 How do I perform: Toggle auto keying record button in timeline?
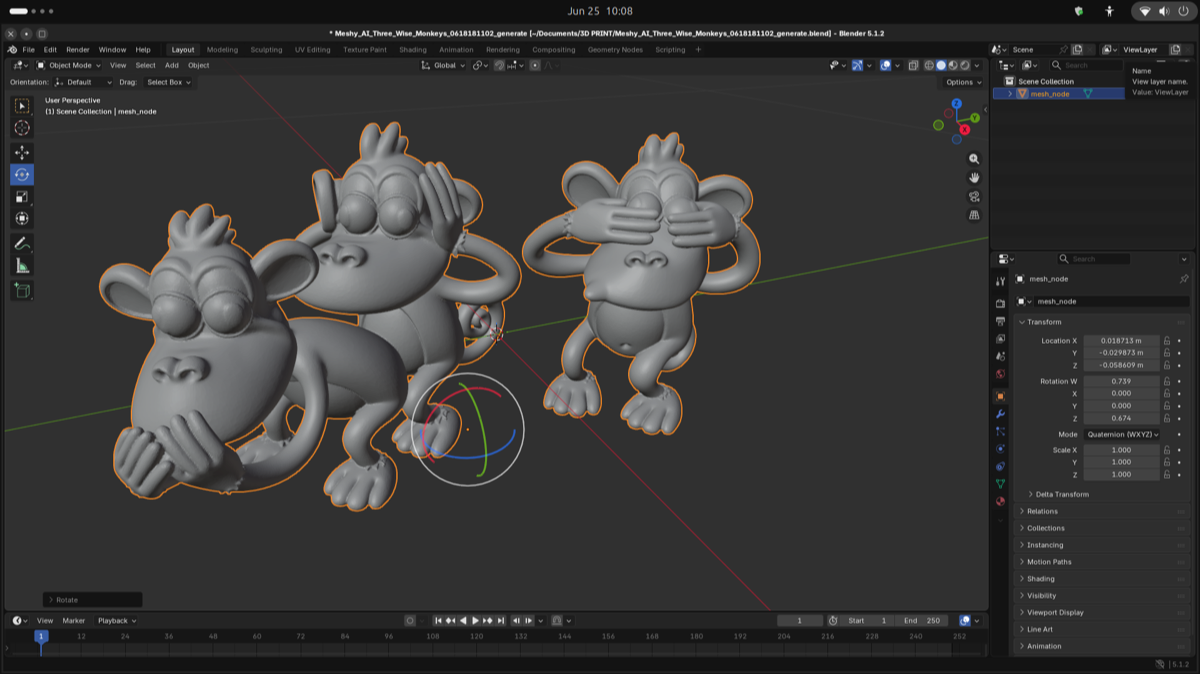pyautogui.click(x=410, y=621)
